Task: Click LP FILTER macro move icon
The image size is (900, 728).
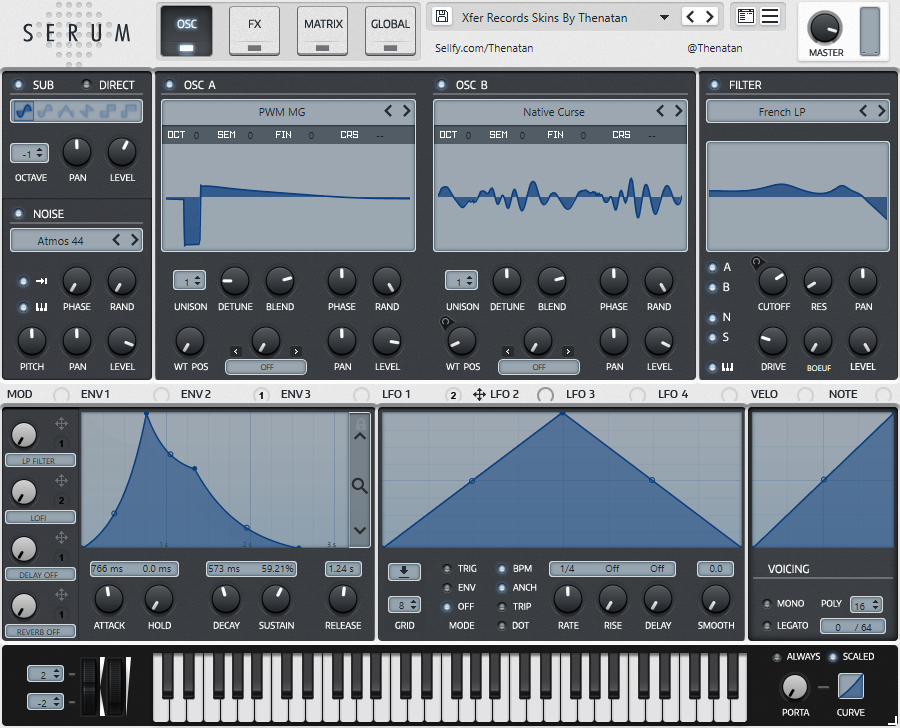Action: pos(61,424)
